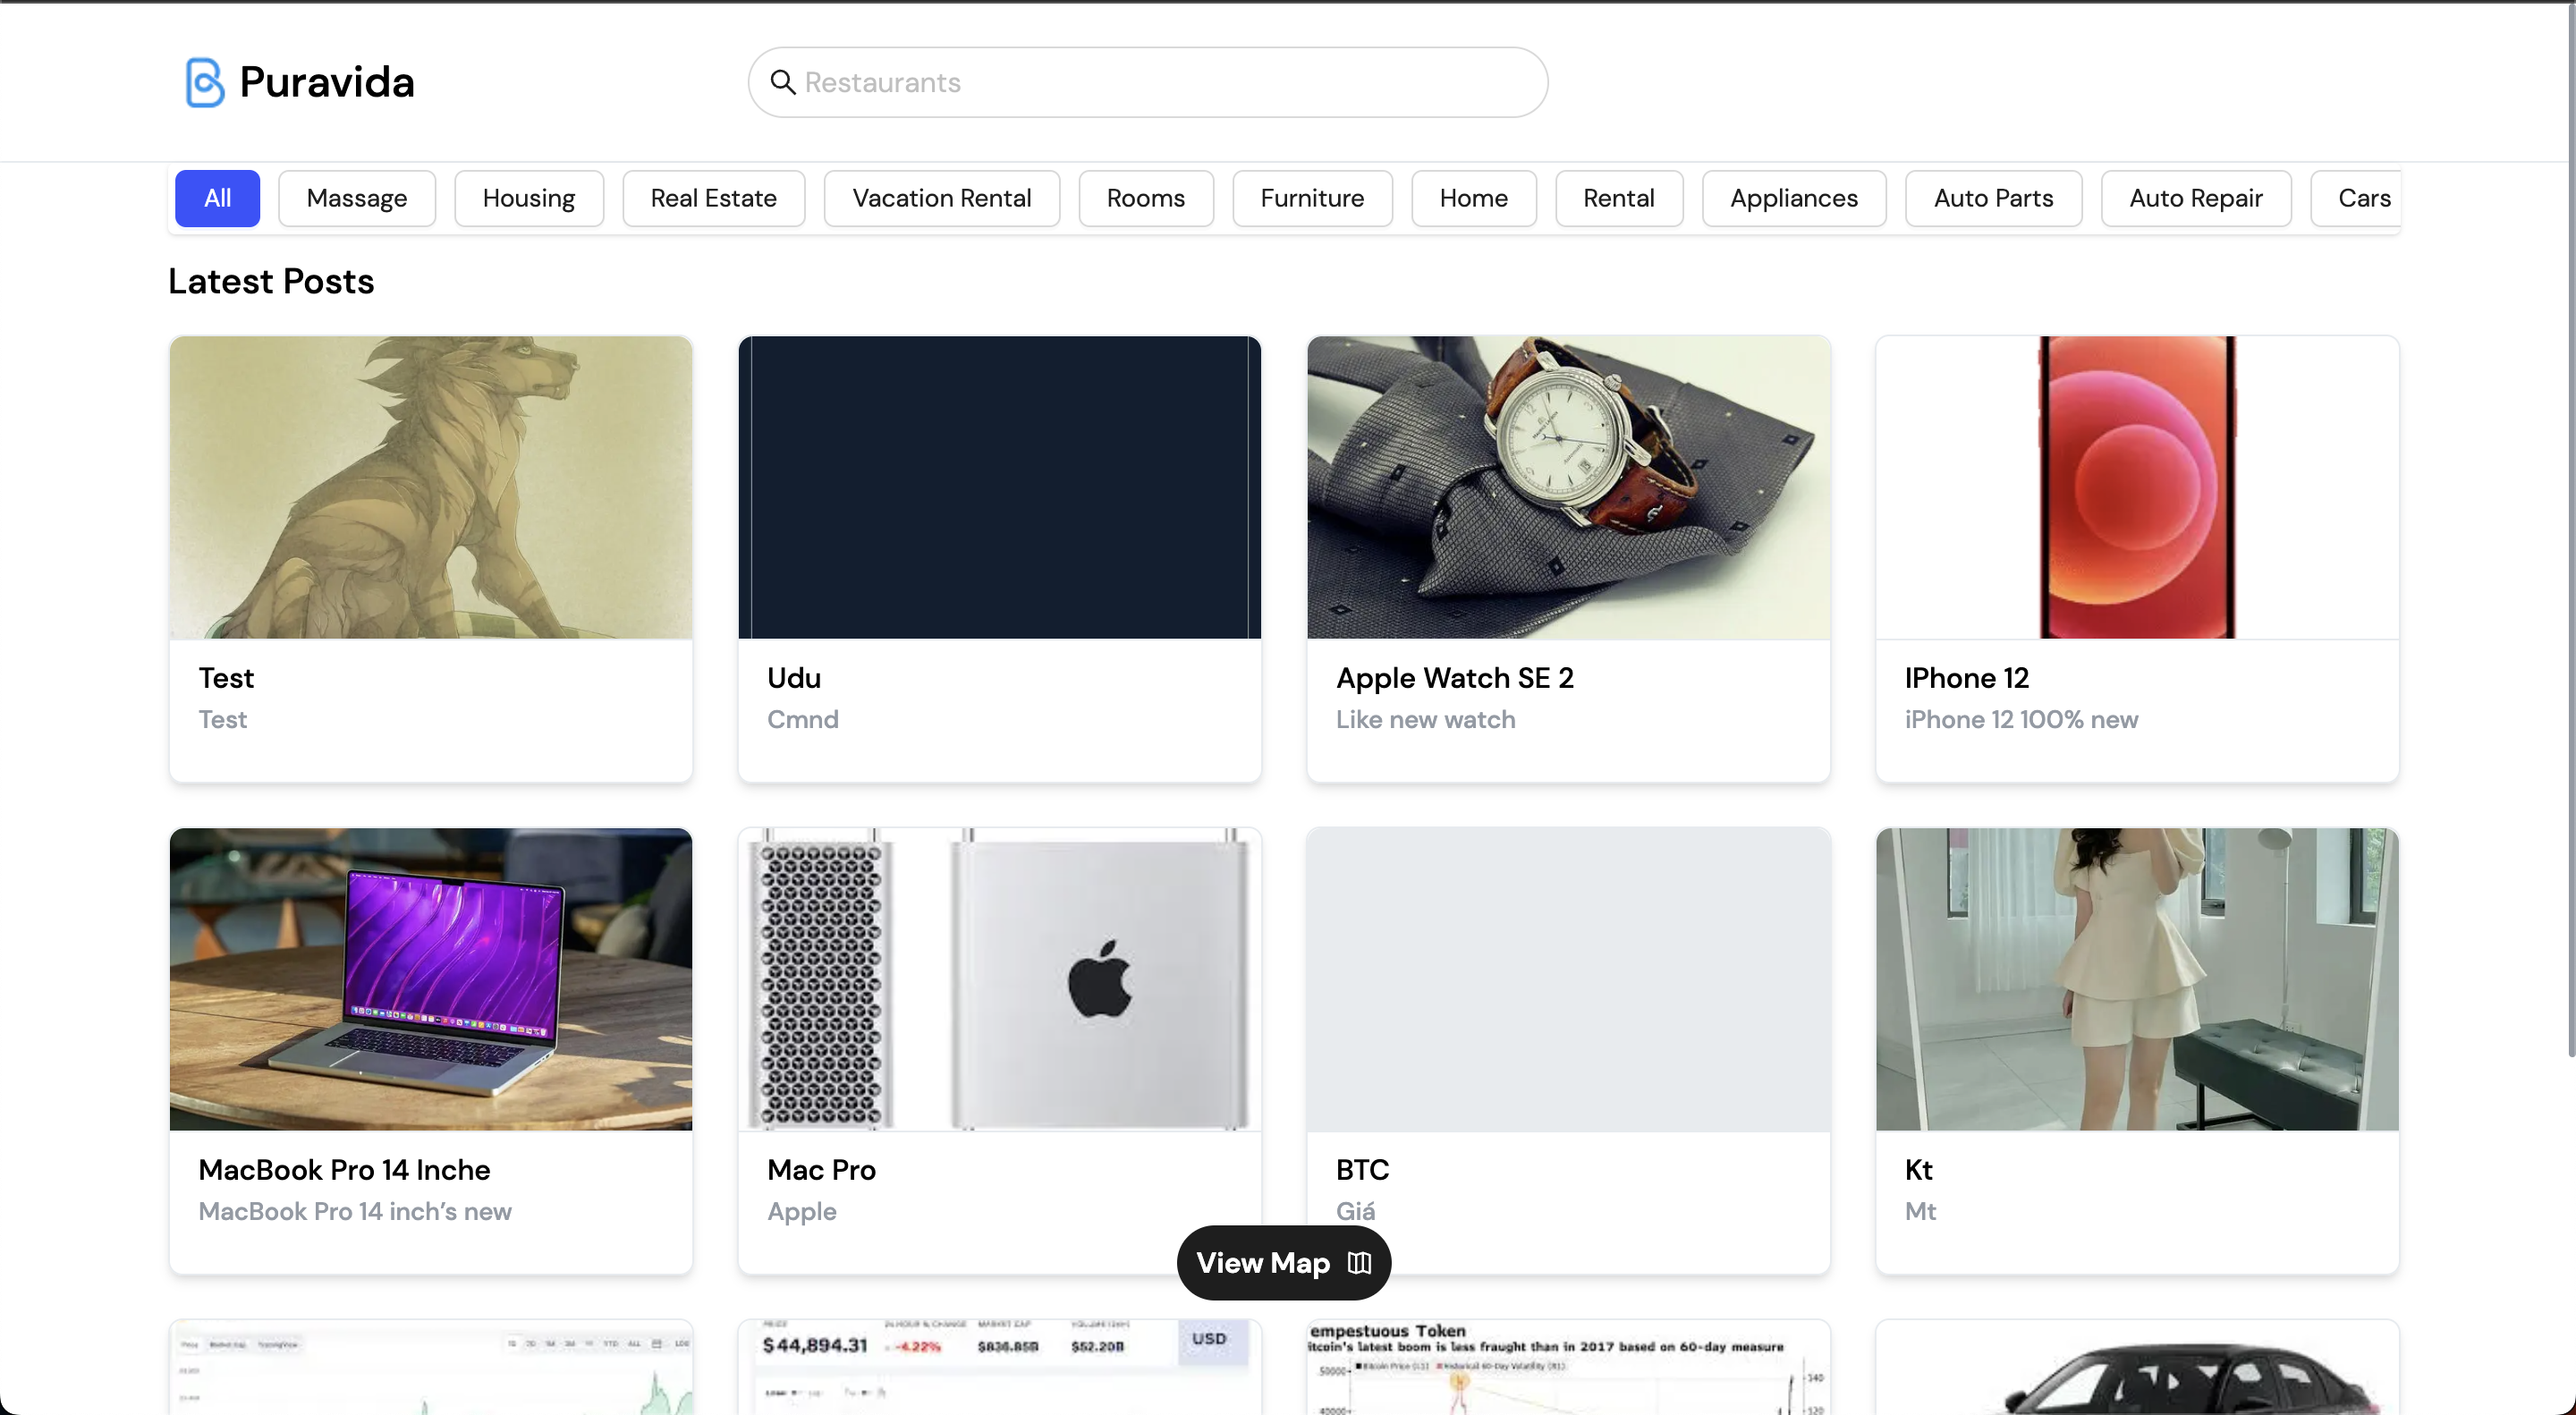The image size is (2576, 1415).
Task: Click the Puravida logo icon
Action: tap(204, 82)
